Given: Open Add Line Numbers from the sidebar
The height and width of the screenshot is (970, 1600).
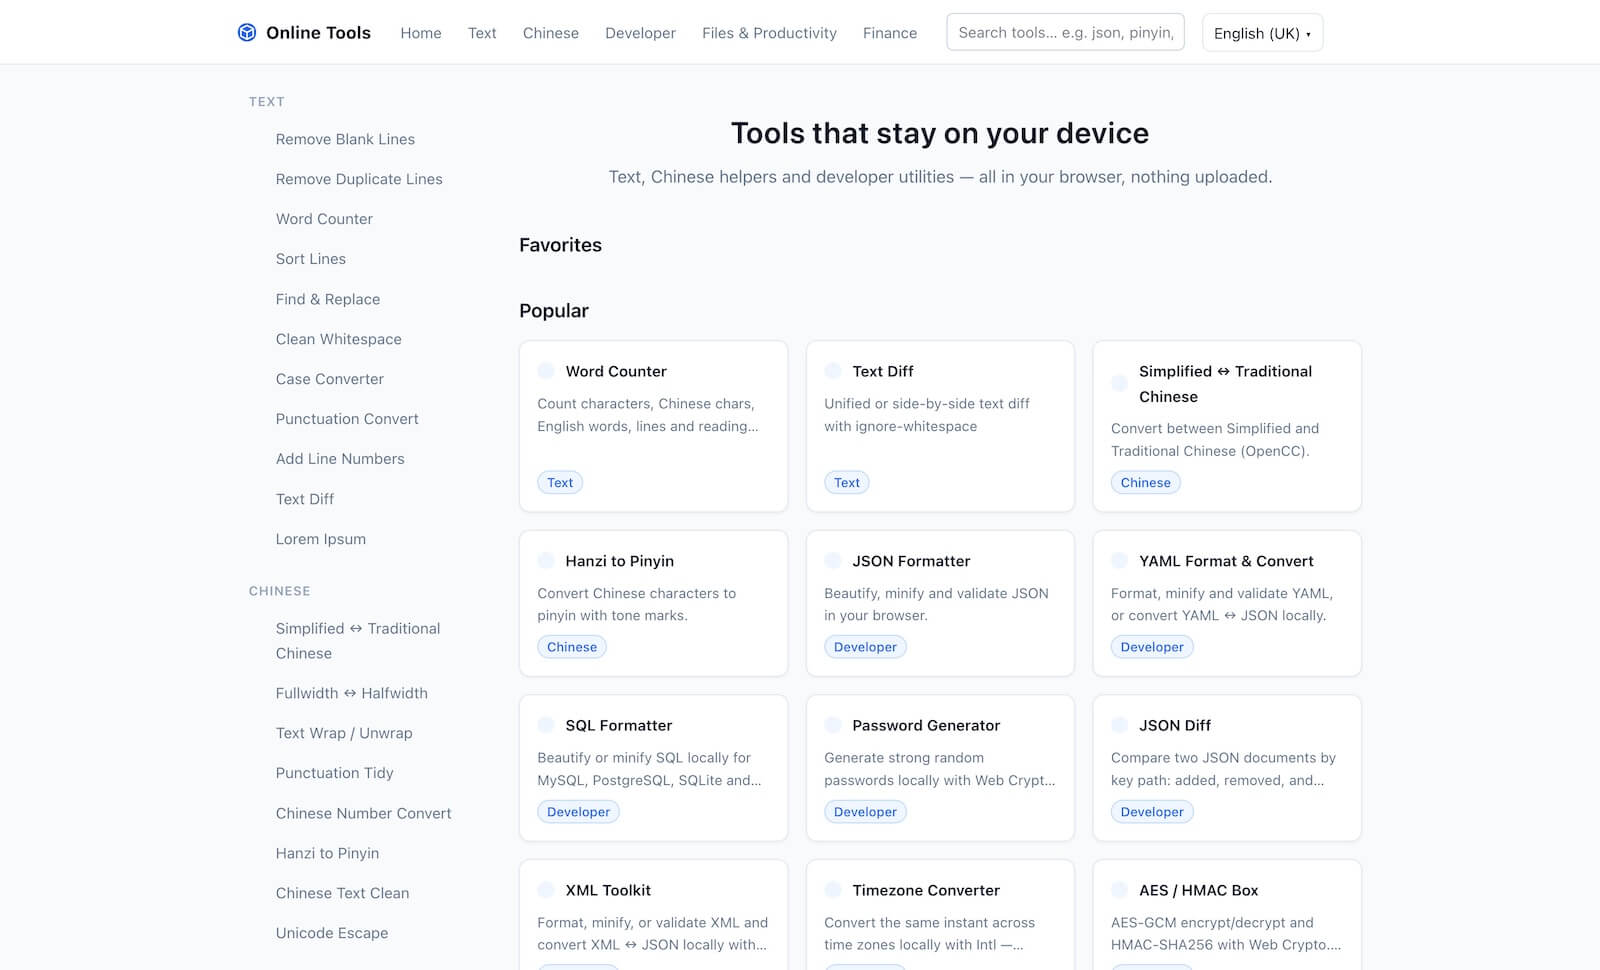Looking at the screenshot, I should [x=340, y=459].
